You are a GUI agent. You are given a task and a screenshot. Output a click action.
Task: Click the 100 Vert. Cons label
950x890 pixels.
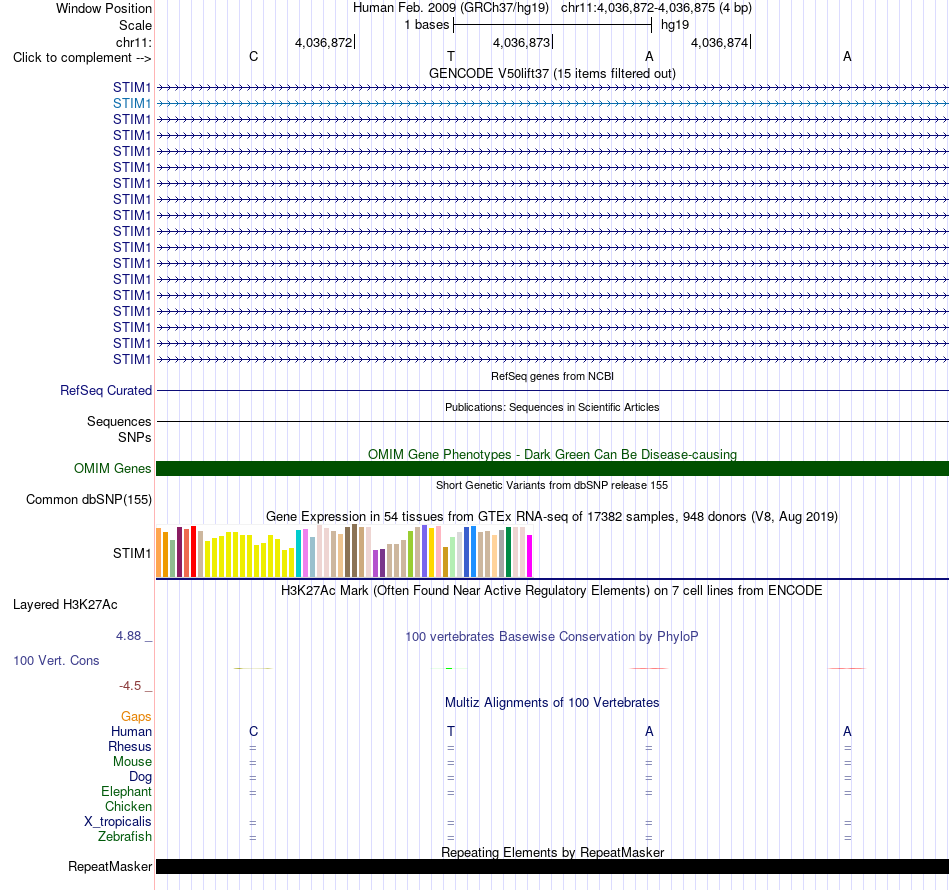[56, 660]
